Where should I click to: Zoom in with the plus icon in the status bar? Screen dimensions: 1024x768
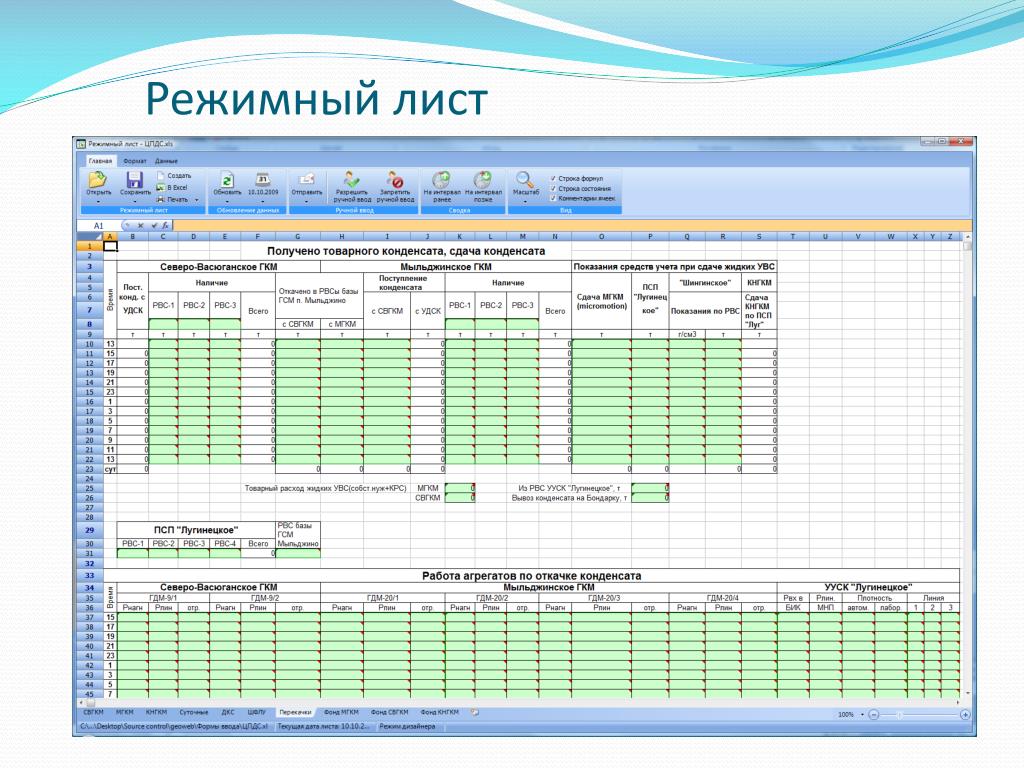(x=965, y=715)
